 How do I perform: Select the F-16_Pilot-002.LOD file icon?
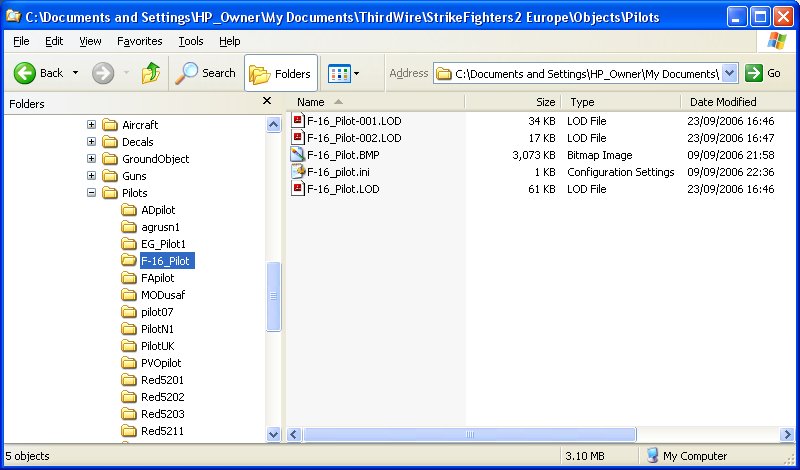(297, 137)
